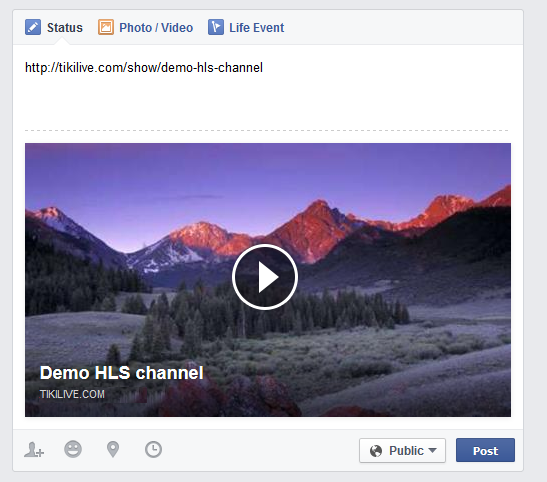Click the Demo HLS channel title
This screenshot has height=482, width=547.
(121, 372)
